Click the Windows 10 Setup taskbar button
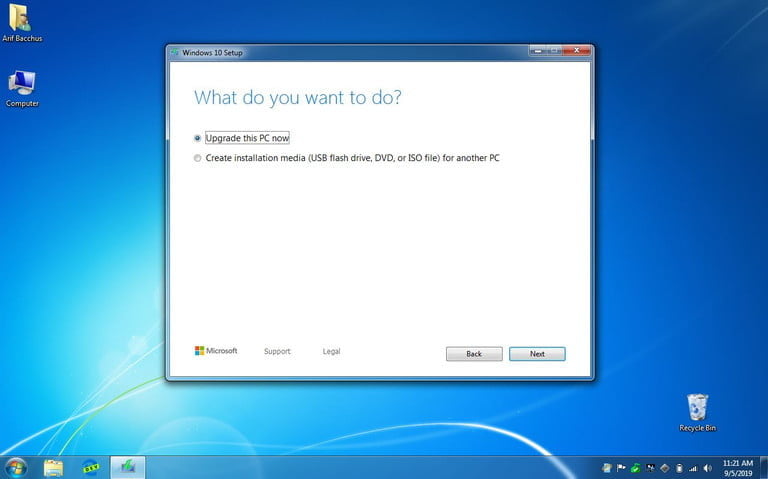The height and width of the screenshot is (479, 768). pyautogui.click(x=128, y=467)
